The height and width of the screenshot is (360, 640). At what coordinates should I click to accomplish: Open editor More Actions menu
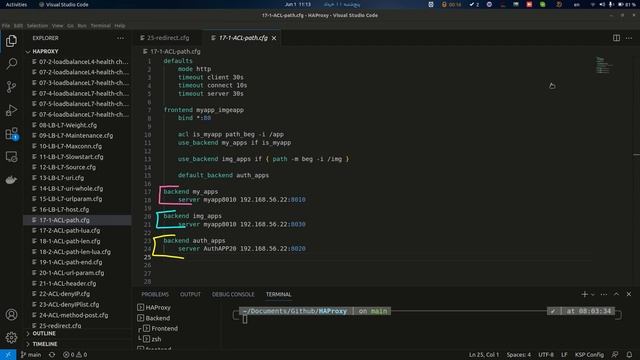[629, 38]
